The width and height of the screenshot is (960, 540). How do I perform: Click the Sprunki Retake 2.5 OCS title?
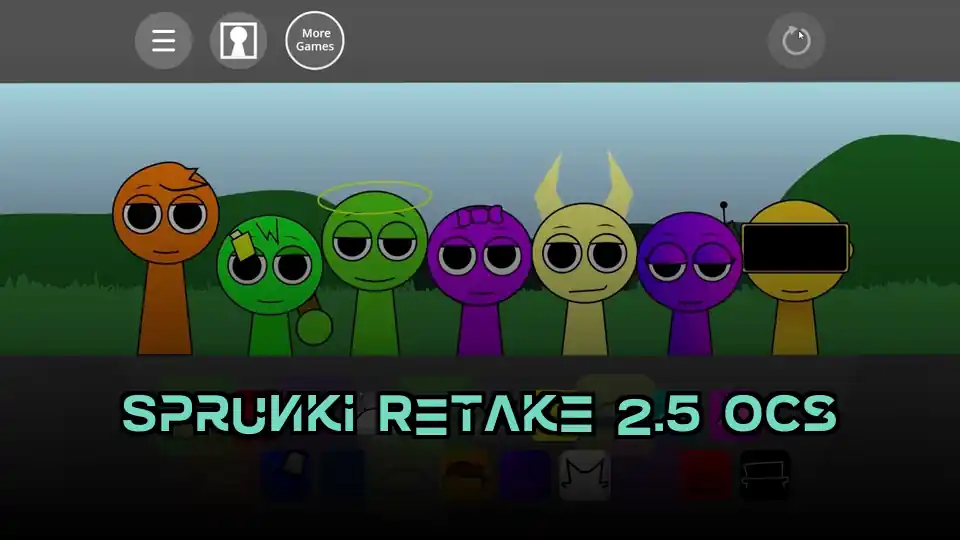[479, 413]
